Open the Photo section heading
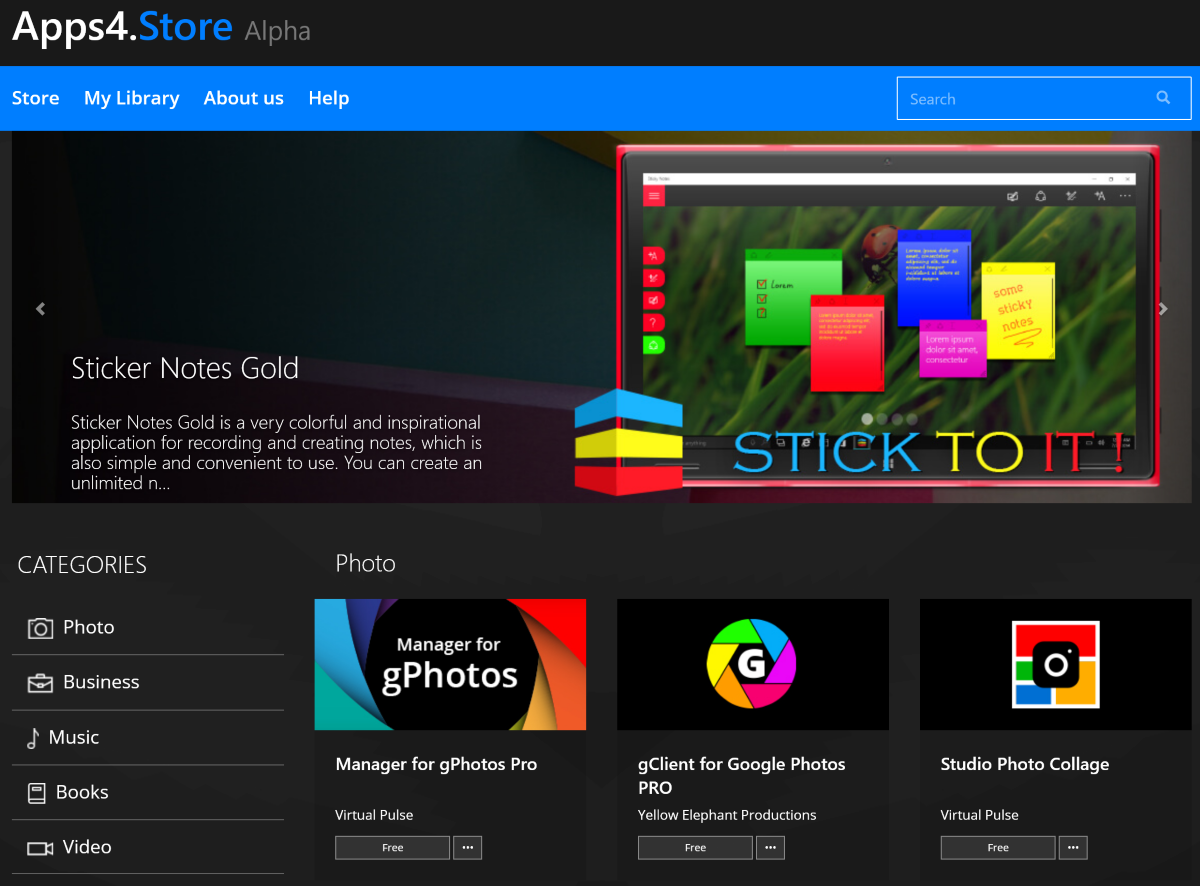Image resolution: width=1200 pixels, height=886 pixels. click(365, 563)
